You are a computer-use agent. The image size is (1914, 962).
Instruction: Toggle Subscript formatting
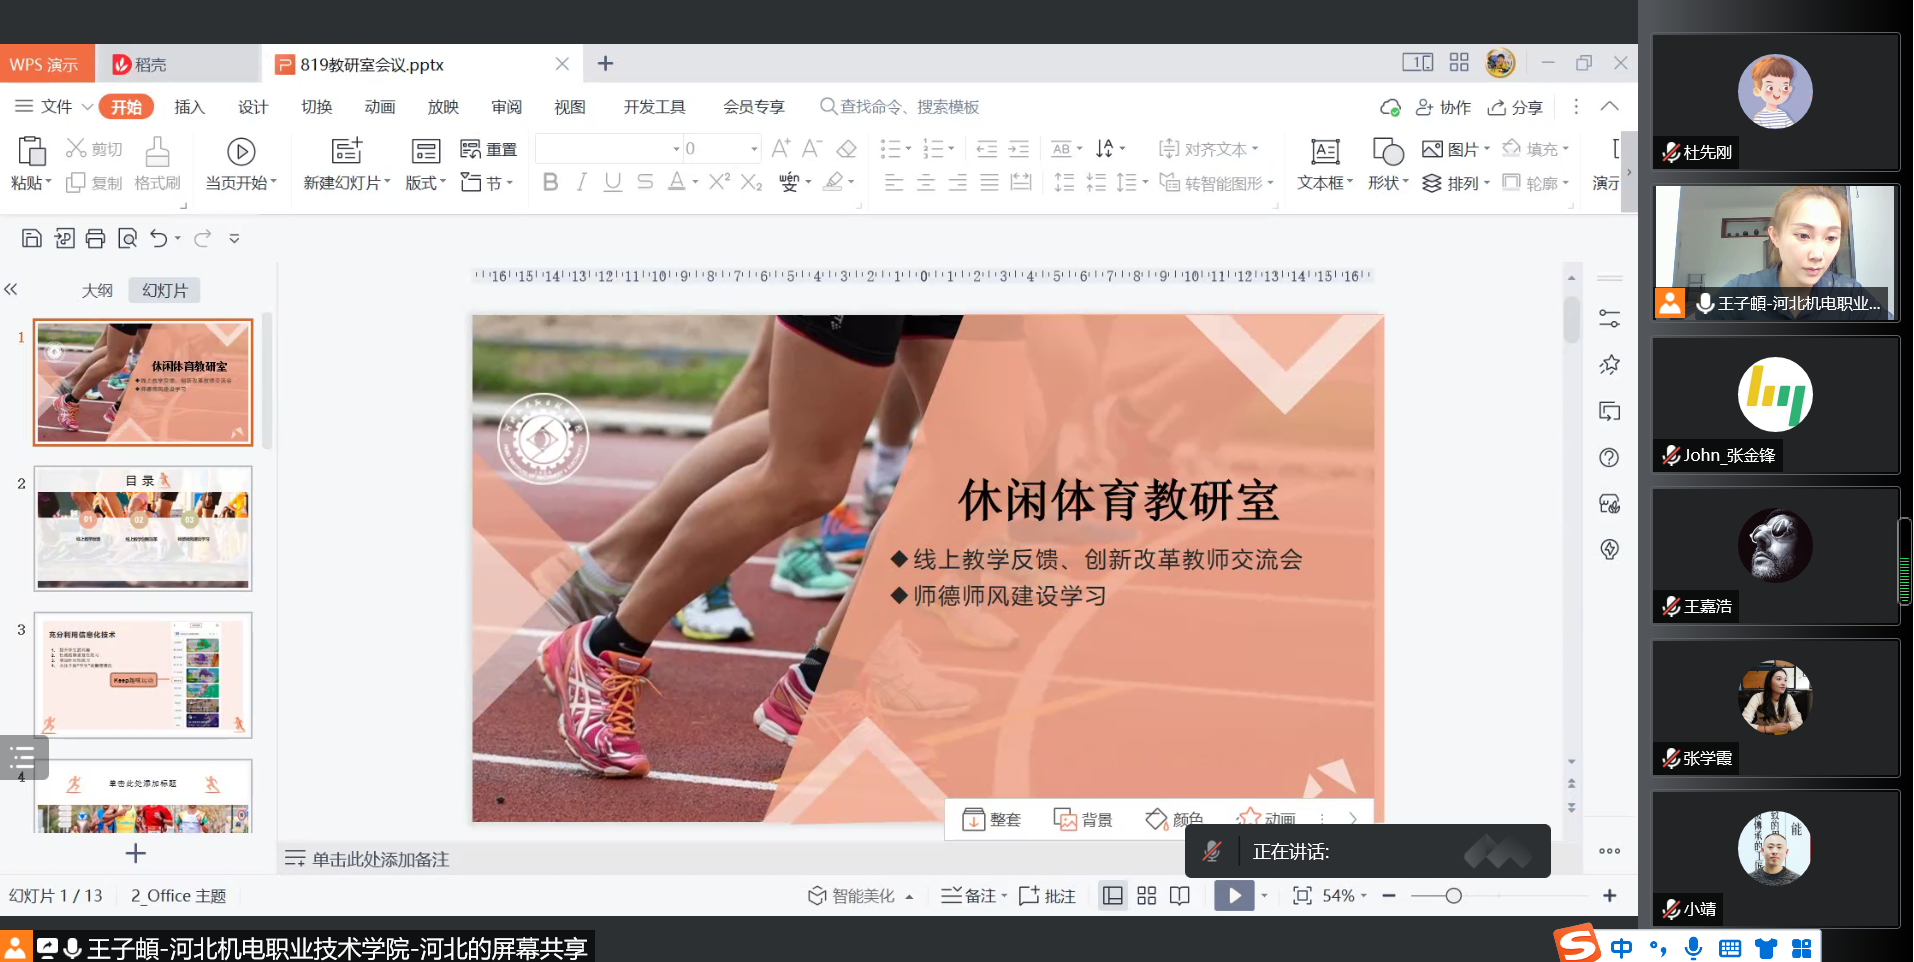(x=752, y=182)
